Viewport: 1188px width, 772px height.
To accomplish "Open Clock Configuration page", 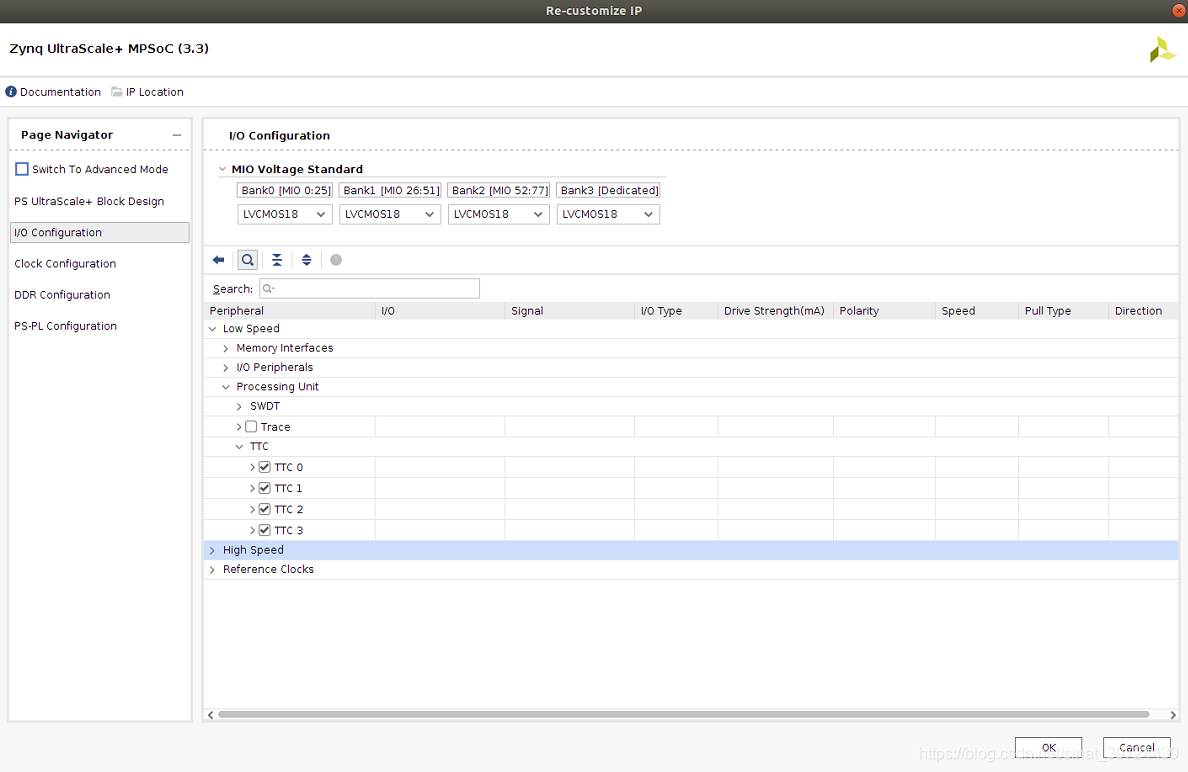I will coord(65,264).
